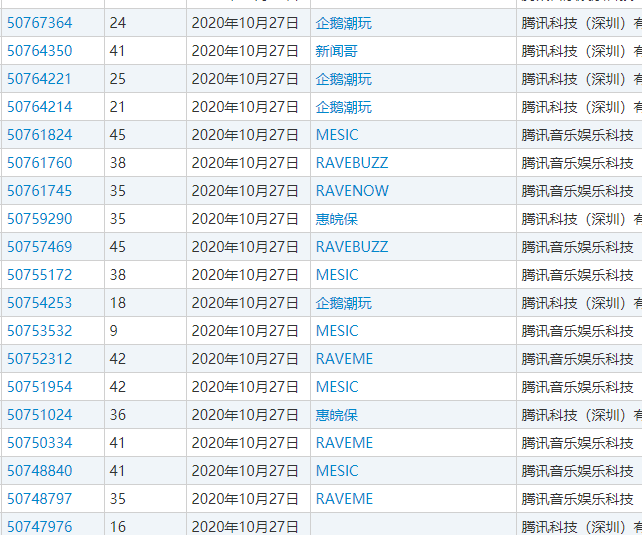The image size is (642, 535).
Task: Click the 新闻哥 trademark name
Action: pyautogui.click(x=337, y=51)
